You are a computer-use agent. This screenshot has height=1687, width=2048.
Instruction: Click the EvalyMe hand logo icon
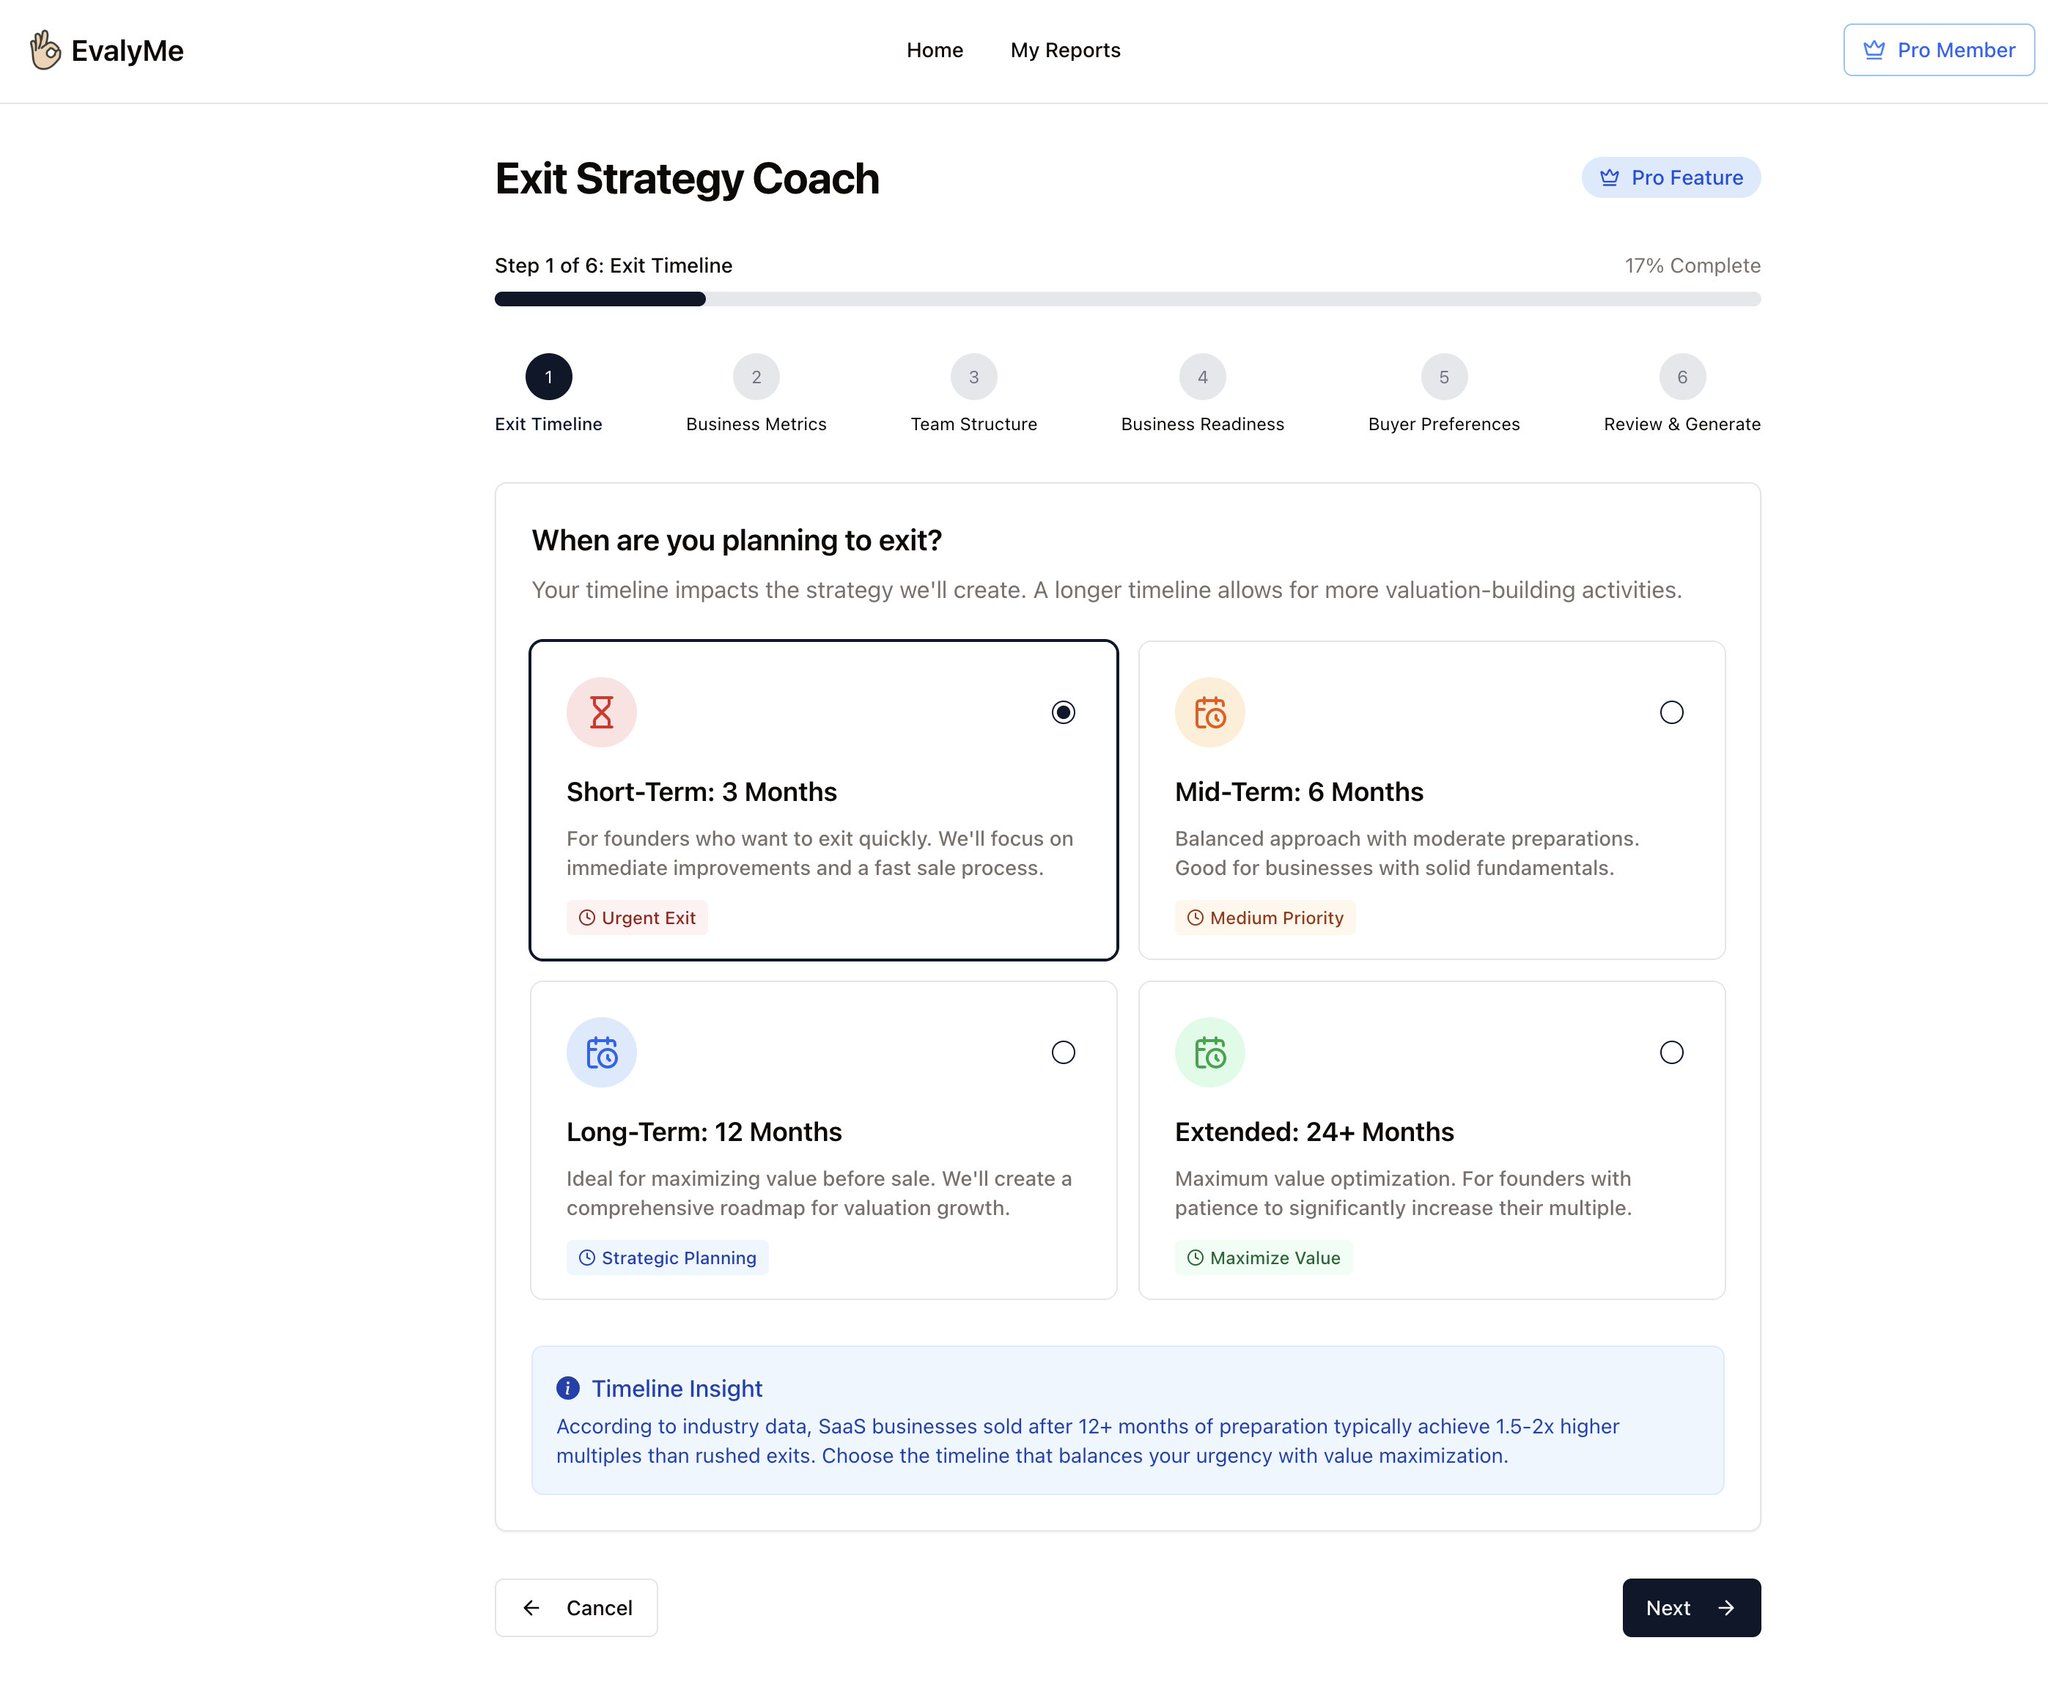45,50
